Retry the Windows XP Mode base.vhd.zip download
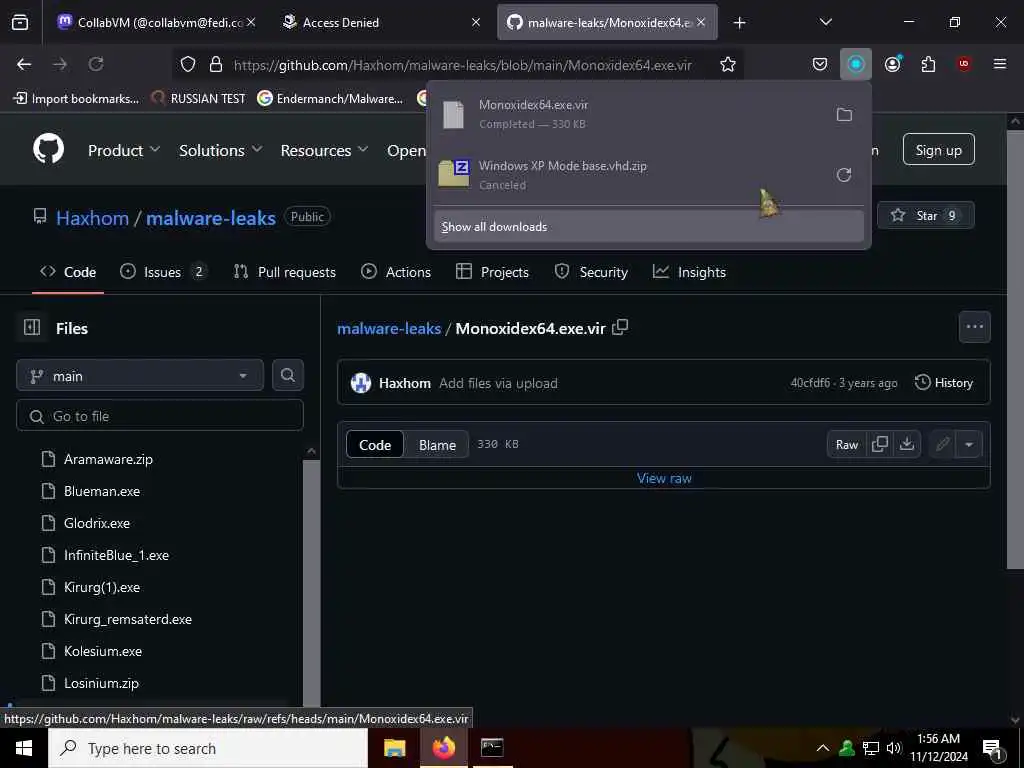Viewport: 1024px width, 768px height. pos(844,174)
